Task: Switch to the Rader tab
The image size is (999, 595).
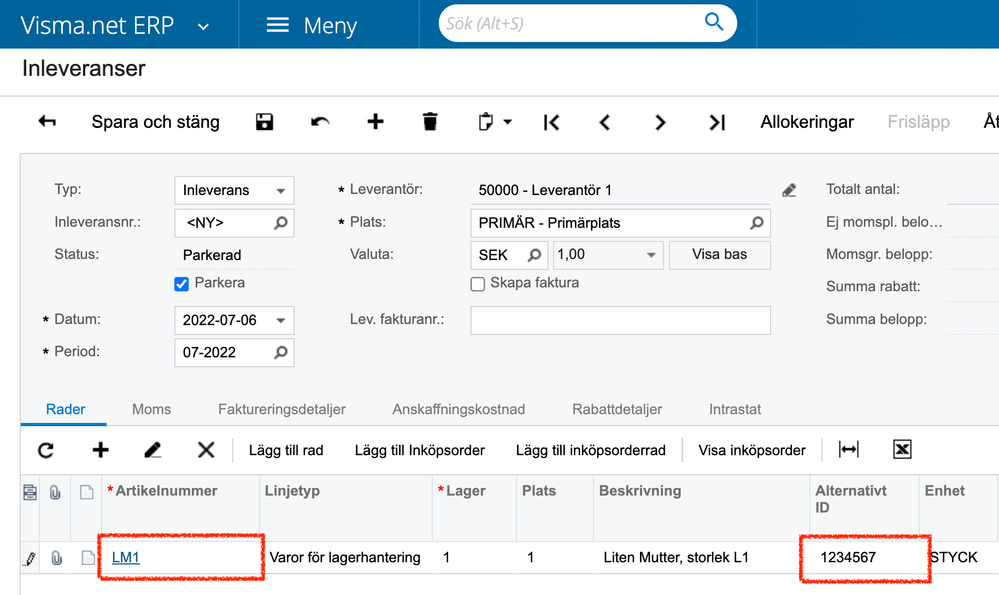Action: (x=66, y=409)
